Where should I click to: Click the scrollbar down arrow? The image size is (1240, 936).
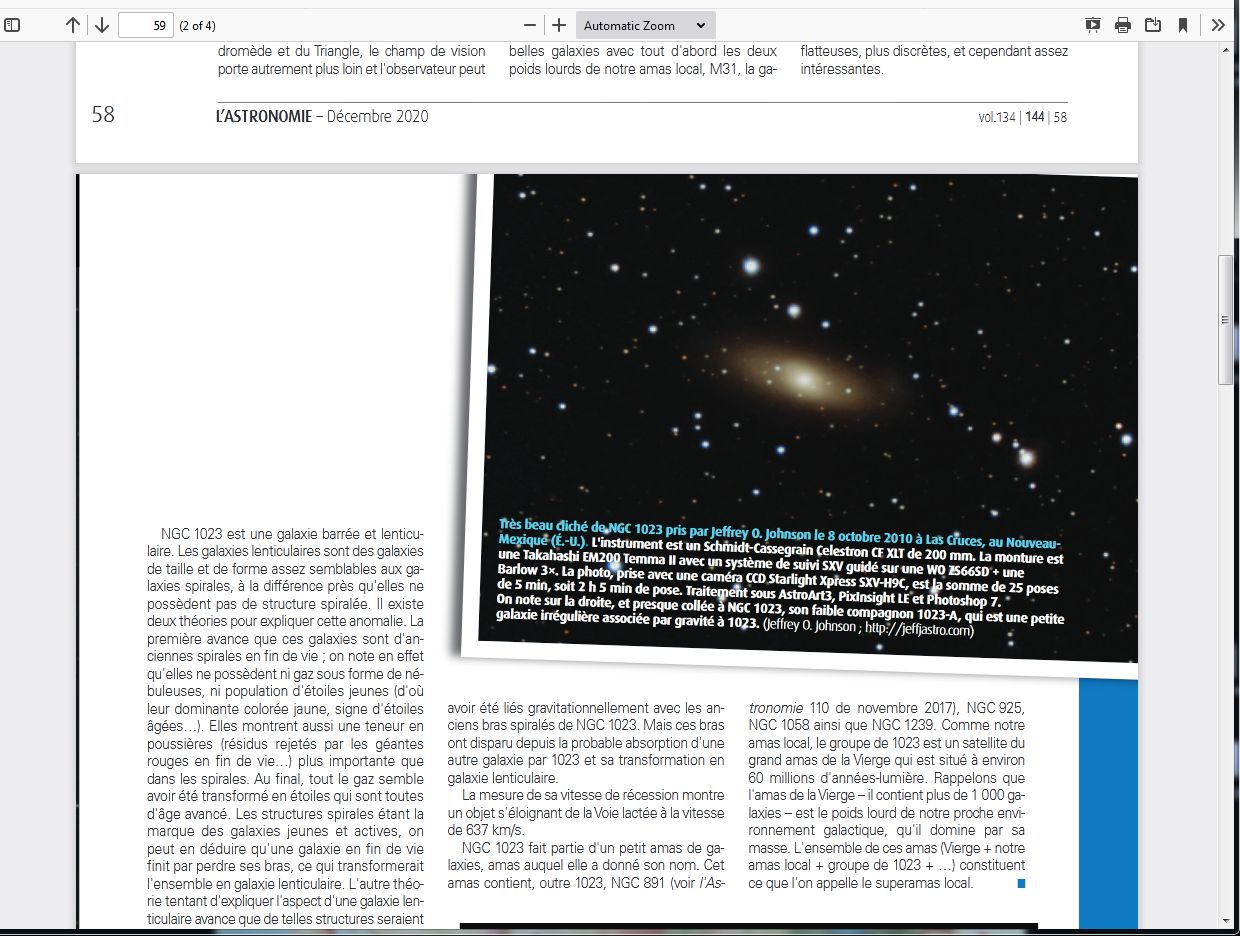tap(1225, 919)
